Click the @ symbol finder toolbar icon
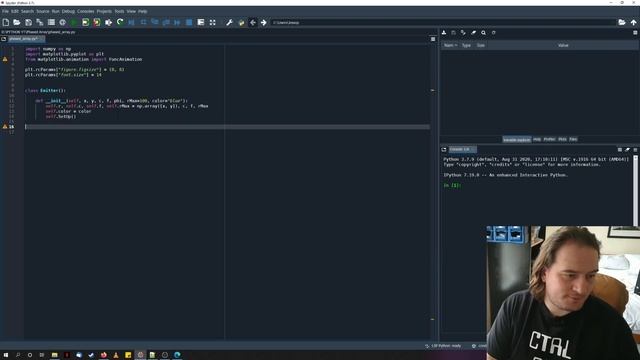Screen dimensions: 640x360 point(62,22)
